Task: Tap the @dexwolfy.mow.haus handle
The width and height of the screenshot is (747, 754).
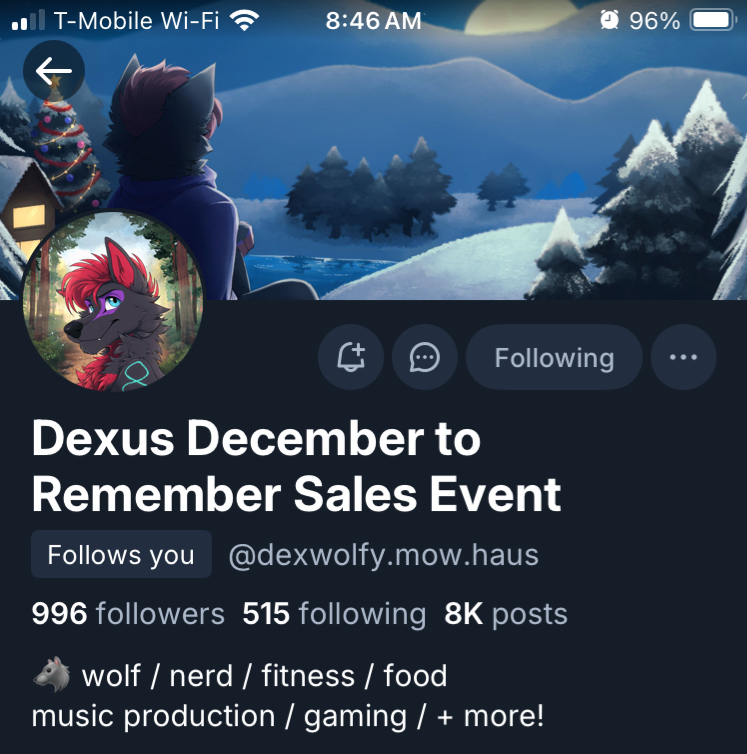Action: point(383,554)
